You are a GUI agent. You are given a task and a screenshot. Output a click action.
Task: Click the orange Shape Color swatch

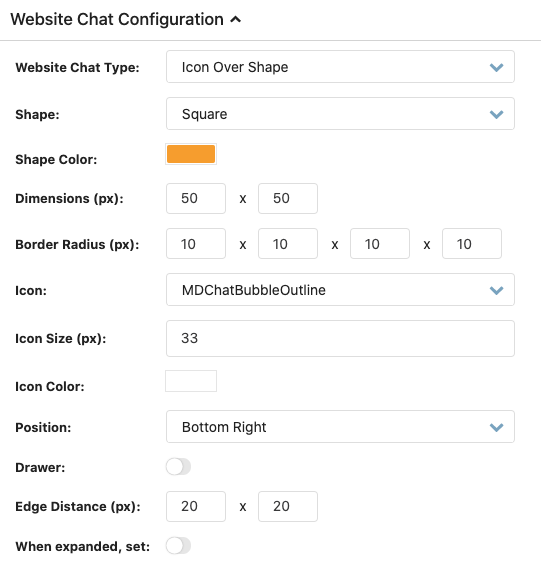click(x=191, y=154)
